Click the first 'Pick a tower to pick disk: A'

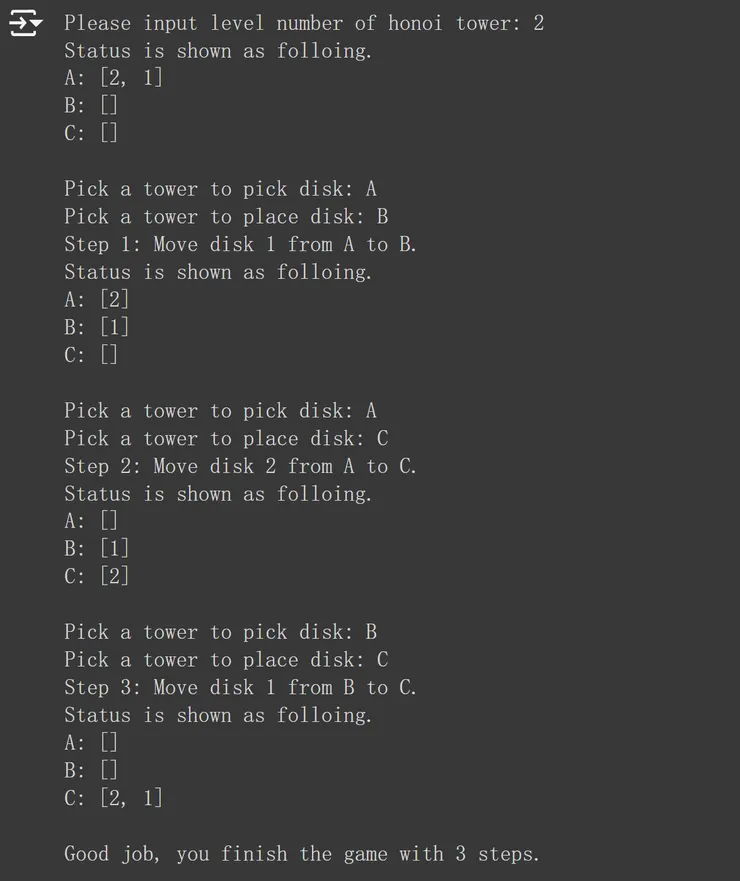[x=220, y=189]
